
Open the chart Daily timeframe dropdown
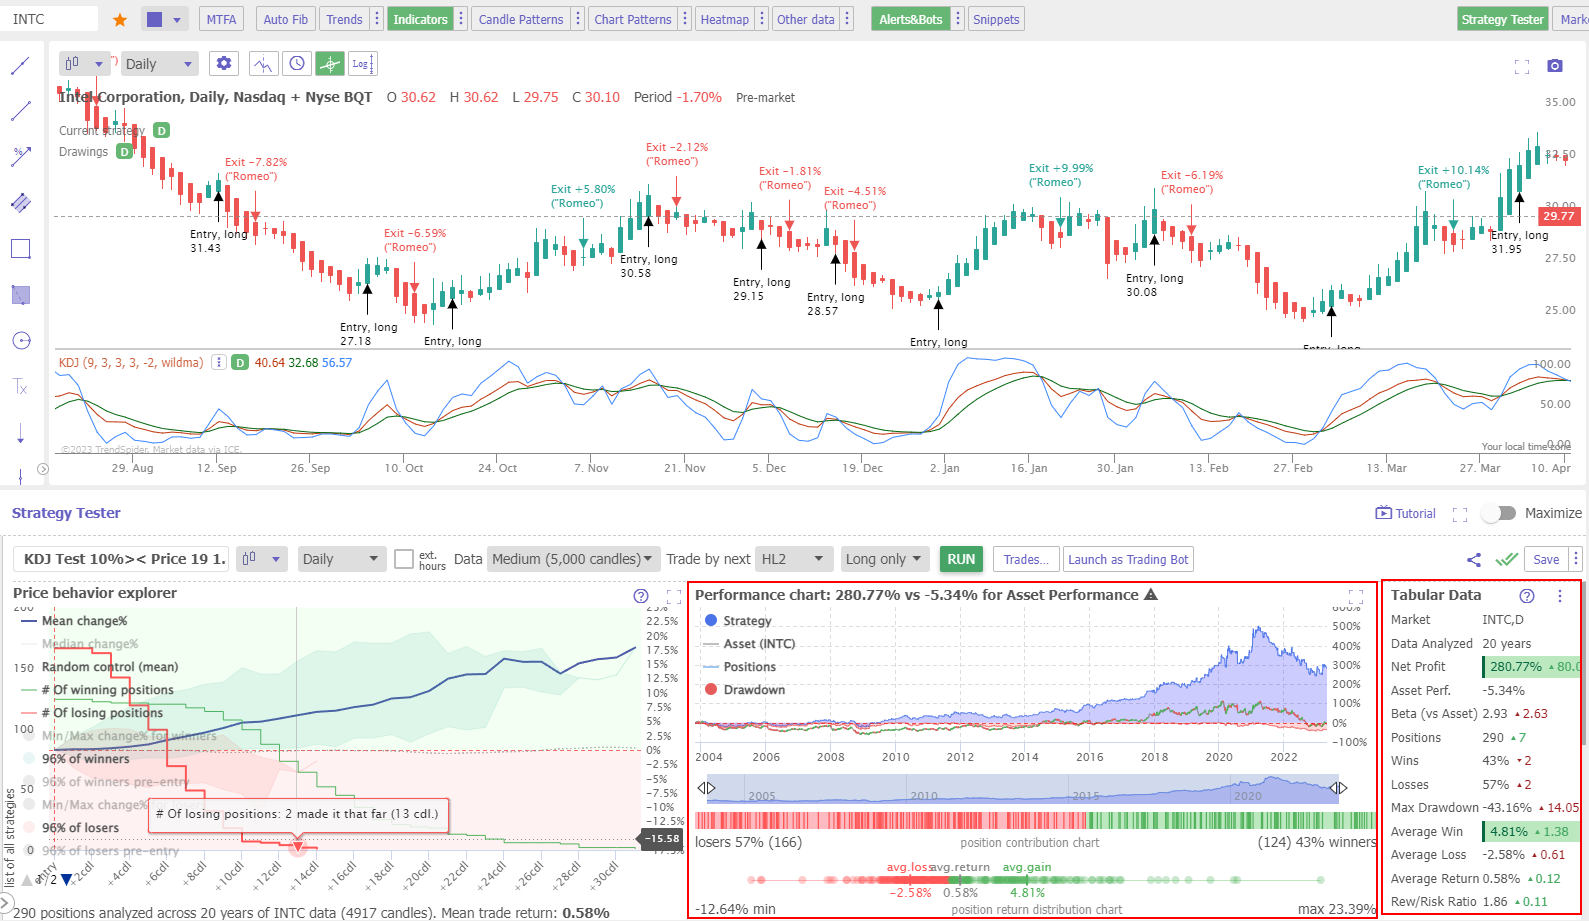pyautogui.click(x=158, y=64)
